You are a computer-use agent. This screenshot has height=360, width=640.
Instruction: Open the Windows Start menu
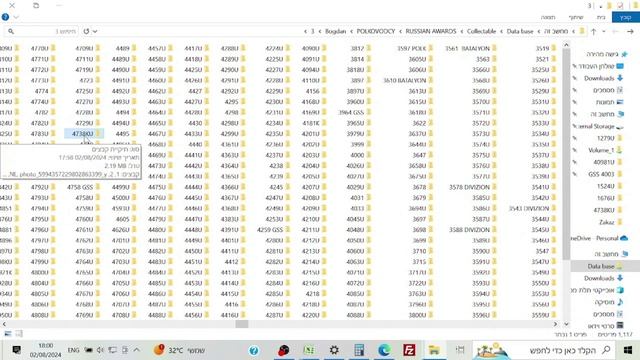(x=628, y=350)
